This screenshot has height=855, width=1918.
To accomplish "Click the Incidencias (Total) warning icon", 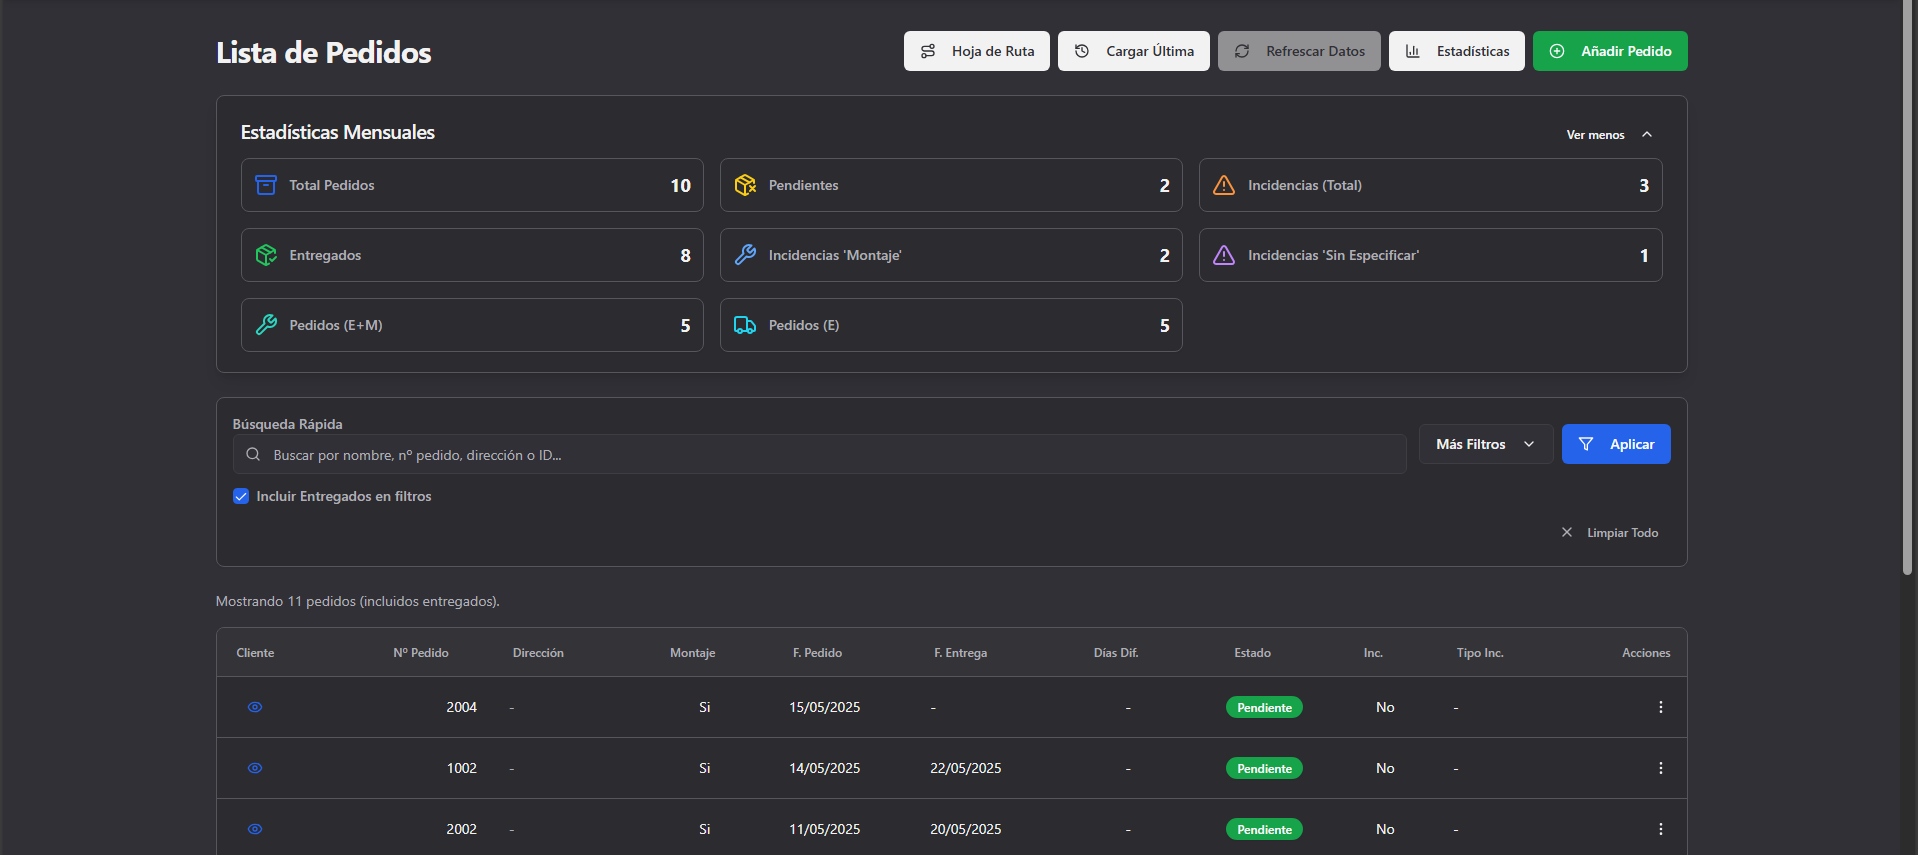I will coord(1224,185).
